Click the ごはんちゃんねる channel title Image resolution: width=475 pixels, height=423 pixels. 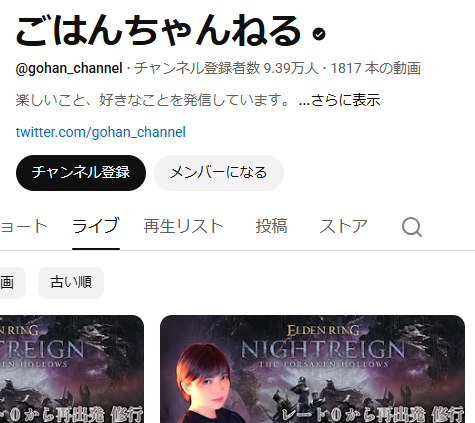pos(158,31)
